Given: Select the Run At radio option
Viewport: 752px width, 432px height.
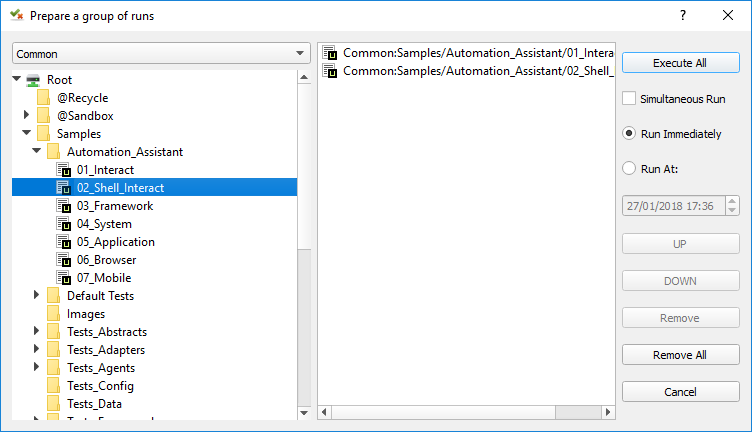Looking at the screenshot, I should point(629,168).
